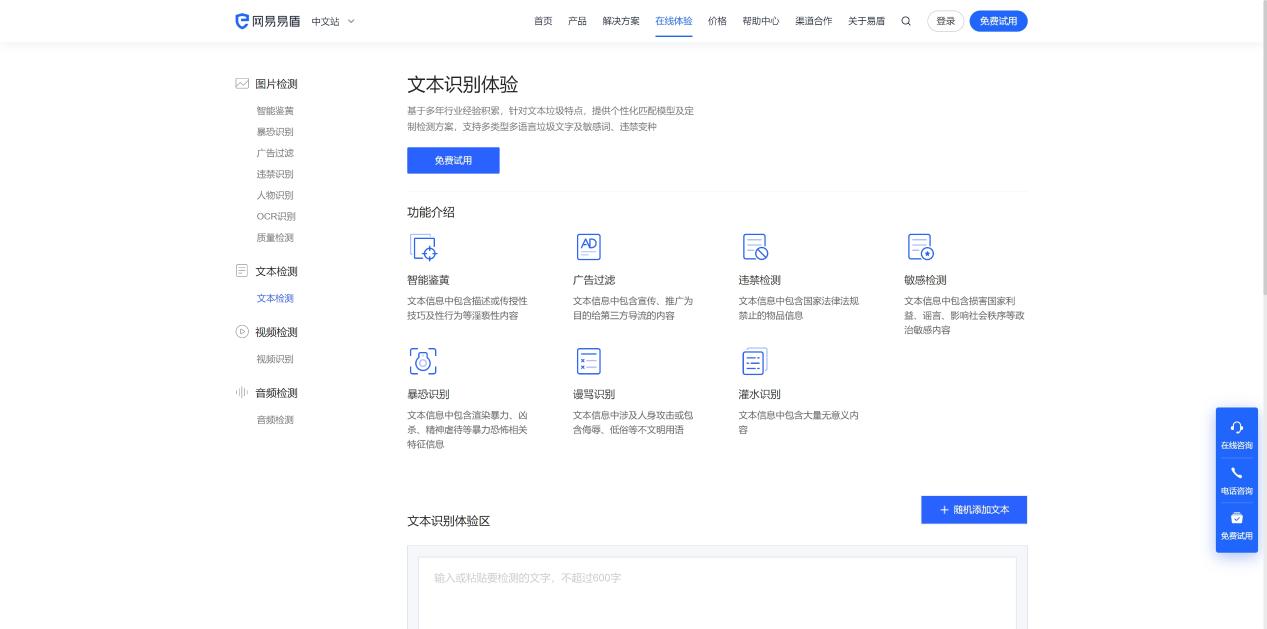Click the 功能介绍 section heading
The height and width of the screenshot is (629, 1267).
431,212
